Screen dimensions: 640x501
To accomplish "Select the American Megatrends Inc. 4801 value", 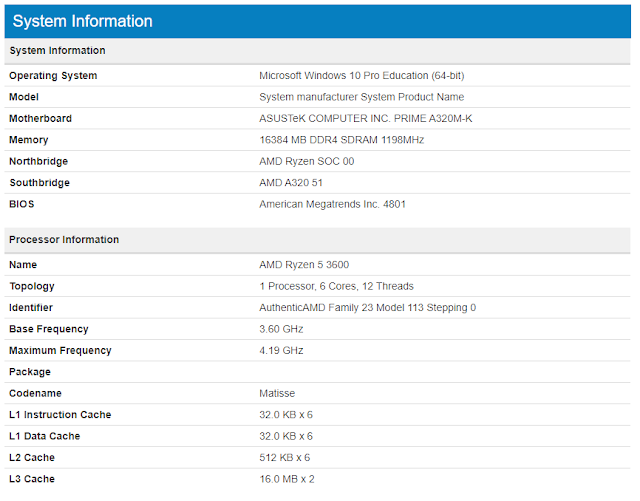I will click(332, 204).
